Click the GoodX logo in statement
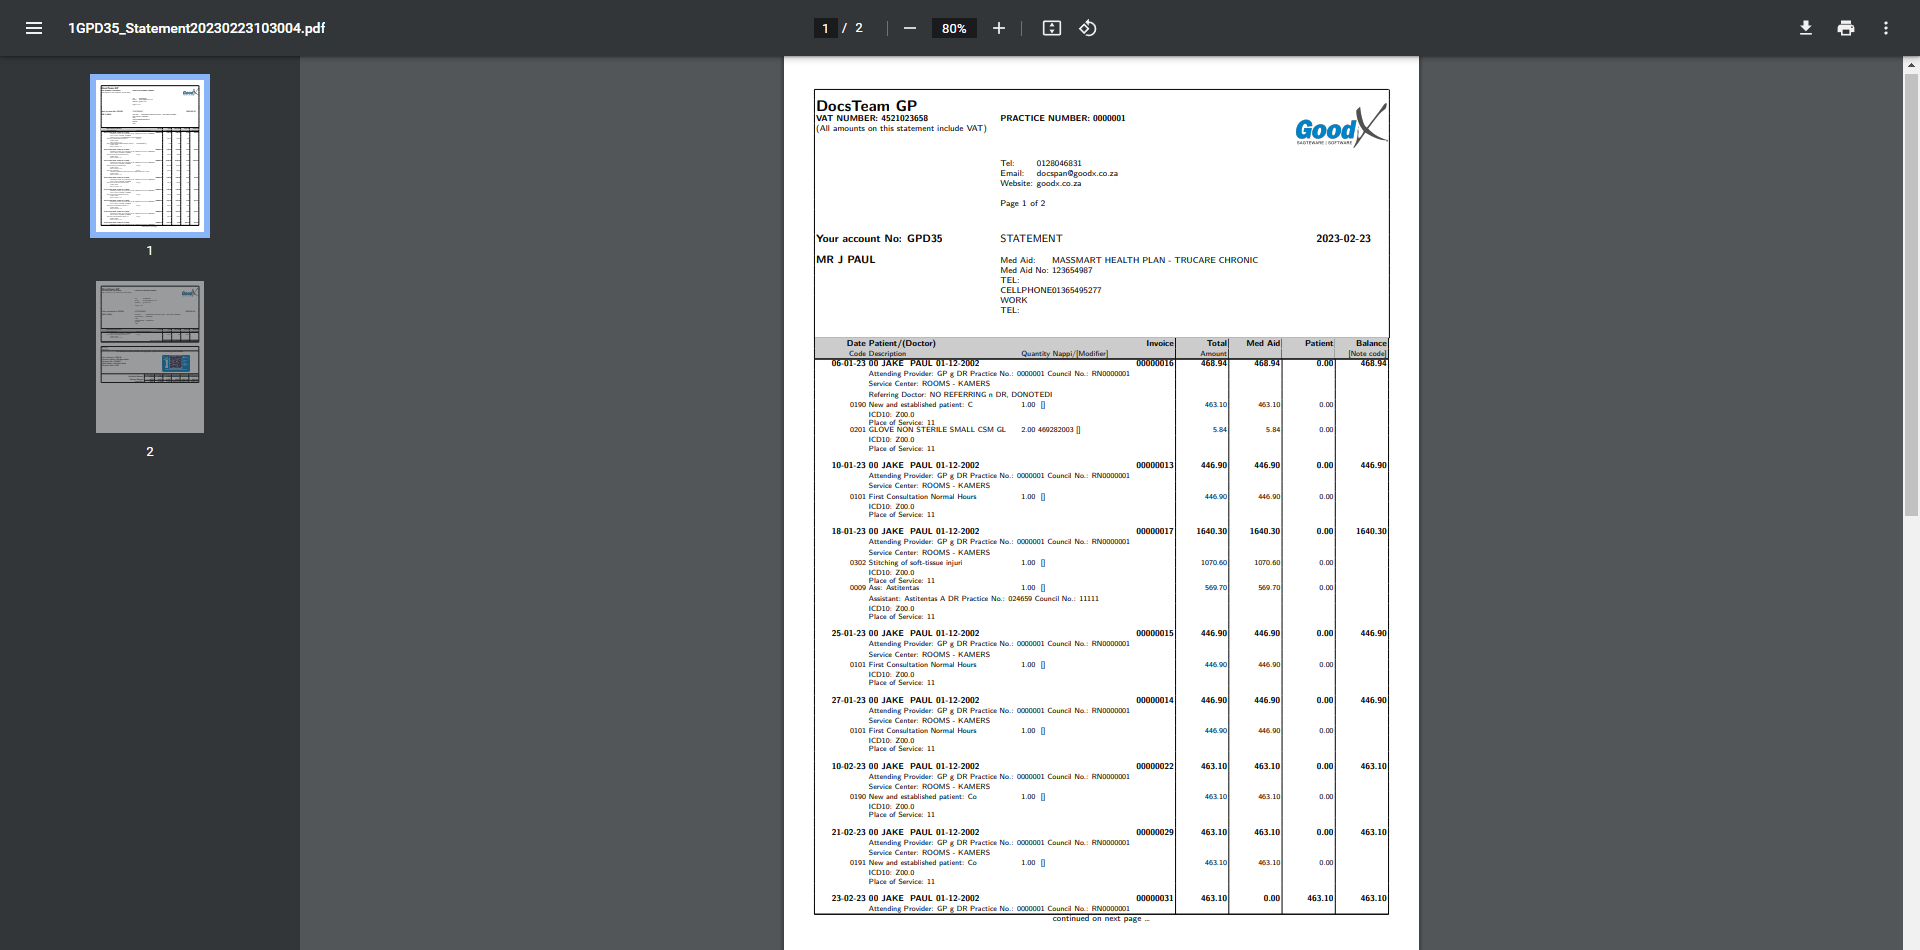 click(1341, 125)
